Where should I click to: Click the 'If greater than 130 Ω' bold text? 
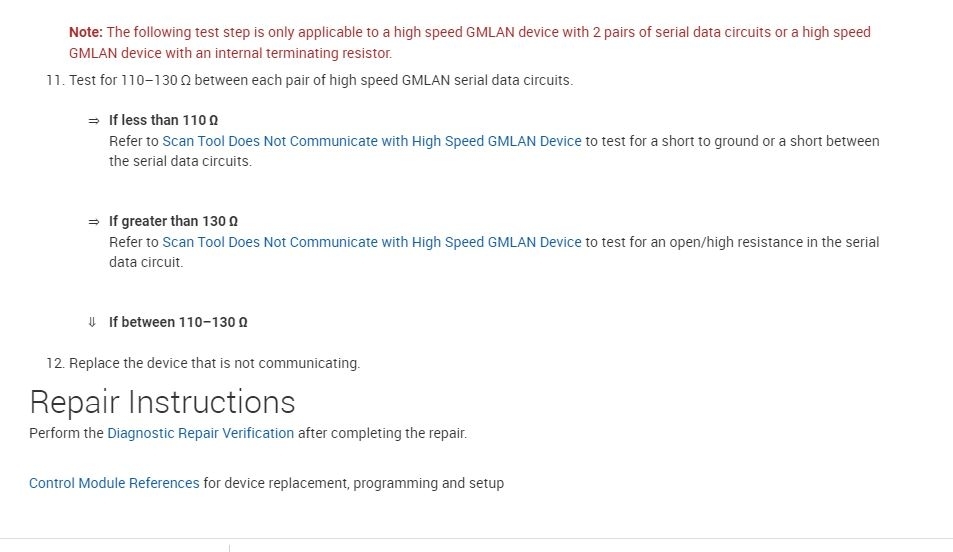click(173, 221)
